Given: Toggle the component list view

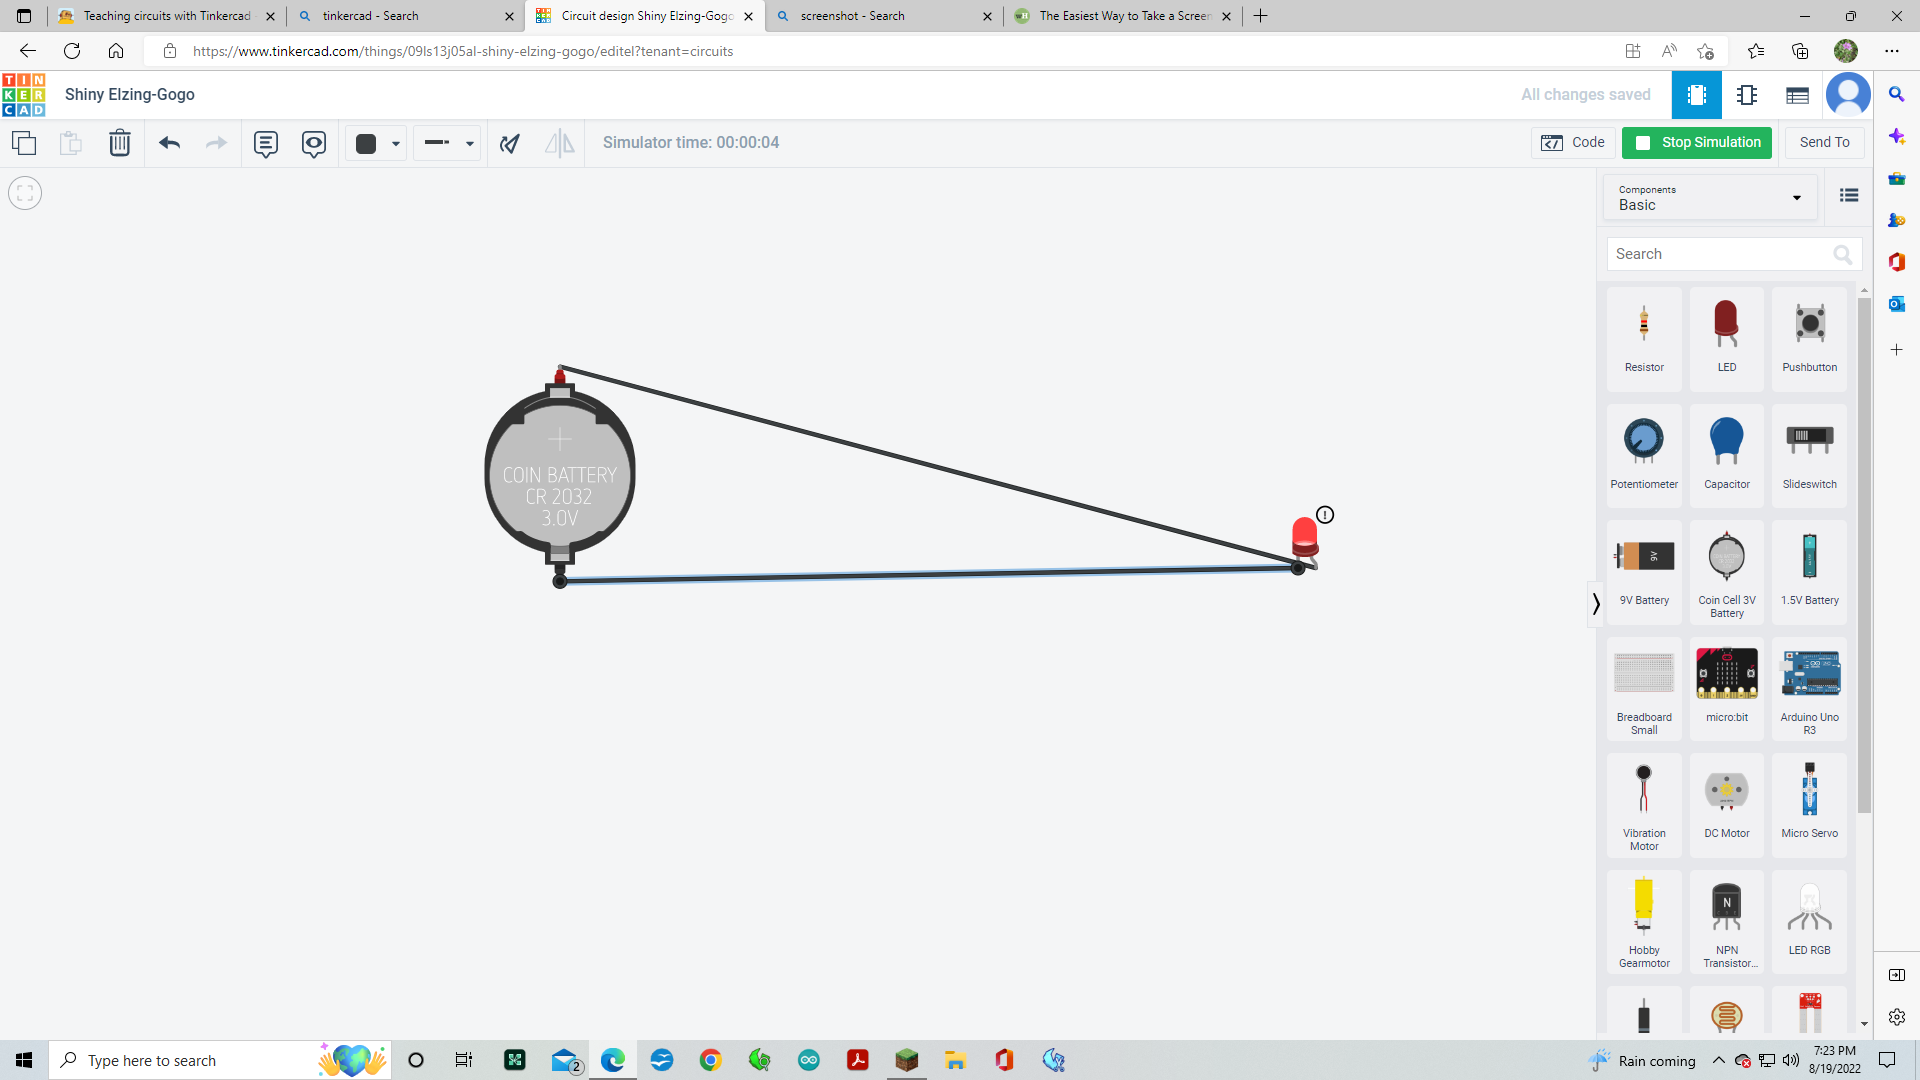Looking at the screenshot, I should (x=1848, y=195).
